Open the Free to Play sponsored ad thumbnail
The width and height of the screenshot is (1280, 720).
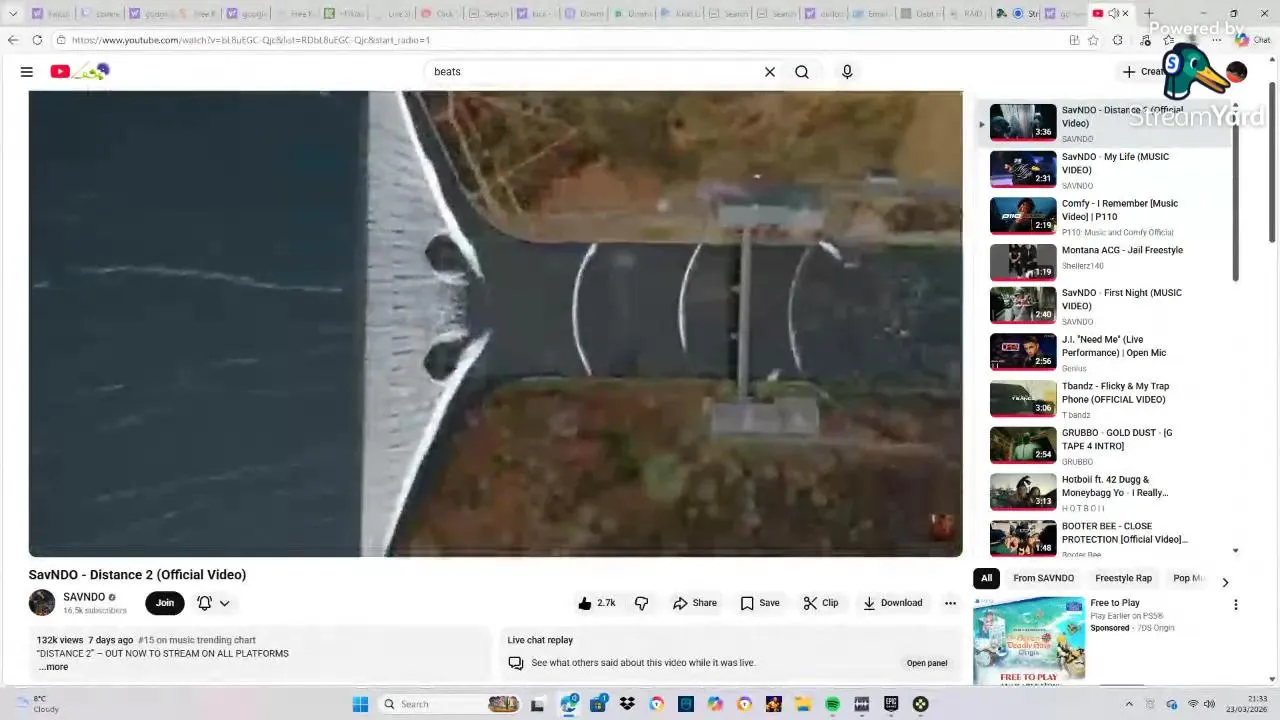coord(1029,641)
